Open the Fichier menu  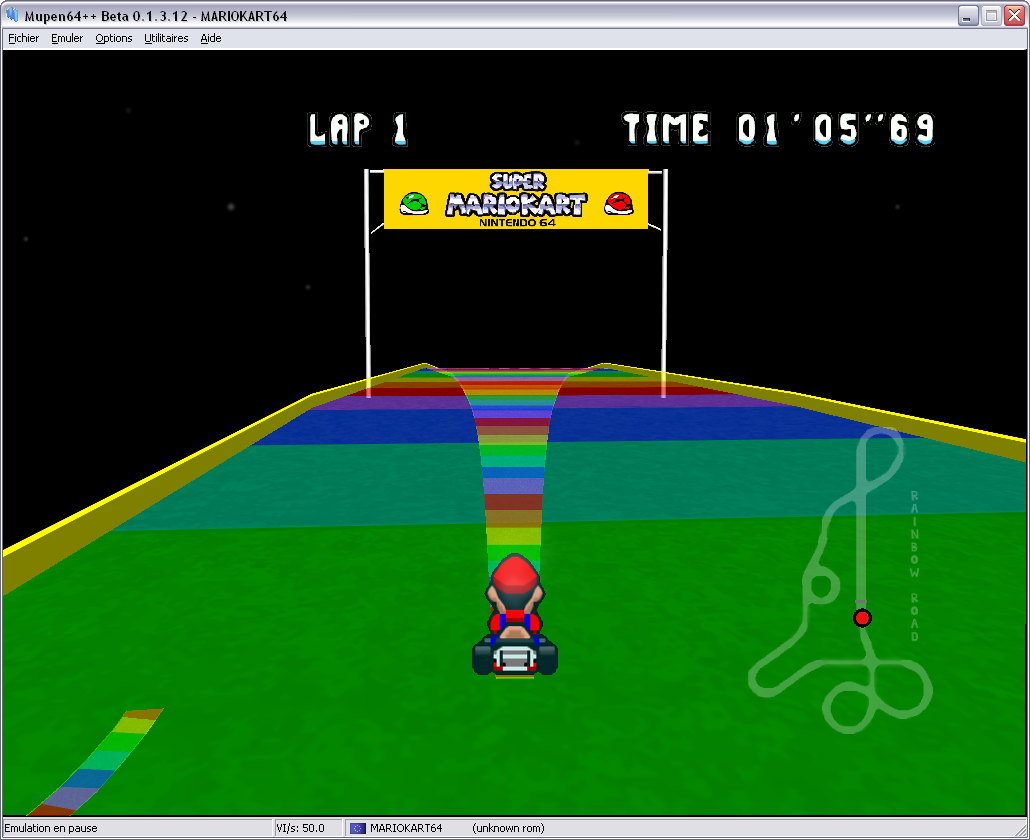24,38
